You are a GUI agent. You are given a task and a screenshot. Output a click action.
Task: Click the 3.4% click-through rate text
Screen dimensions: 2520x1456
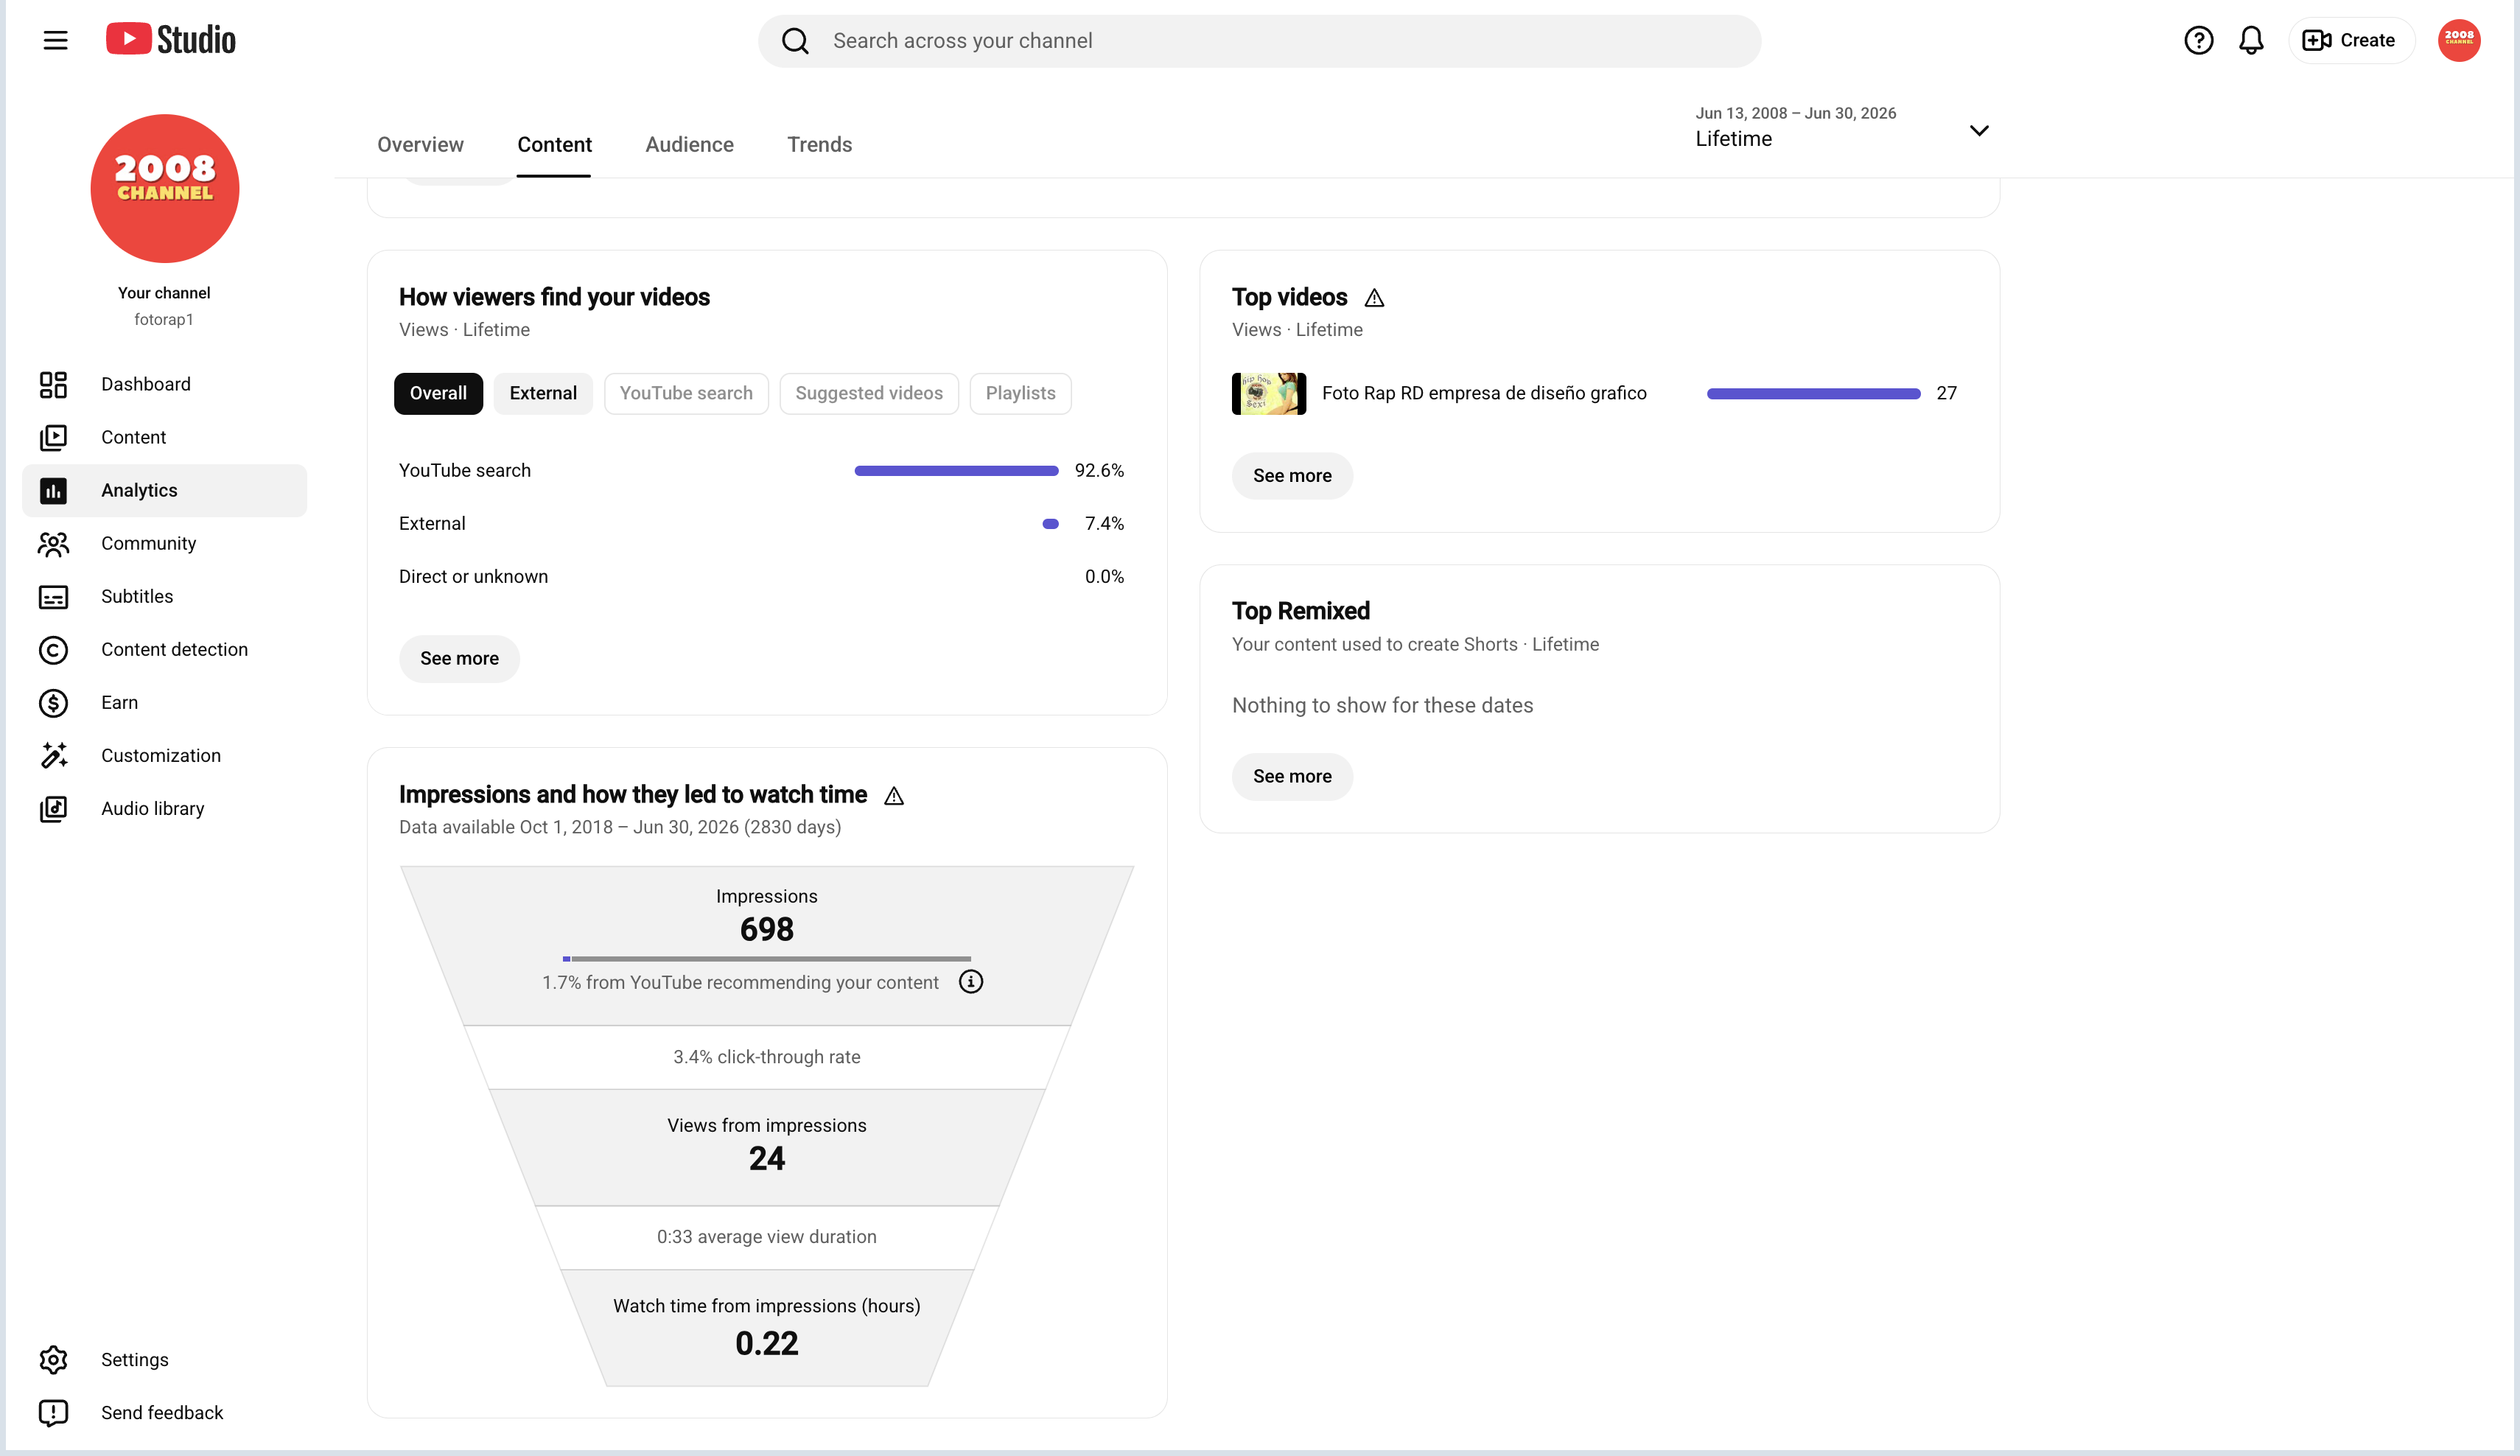point(767,1057)
